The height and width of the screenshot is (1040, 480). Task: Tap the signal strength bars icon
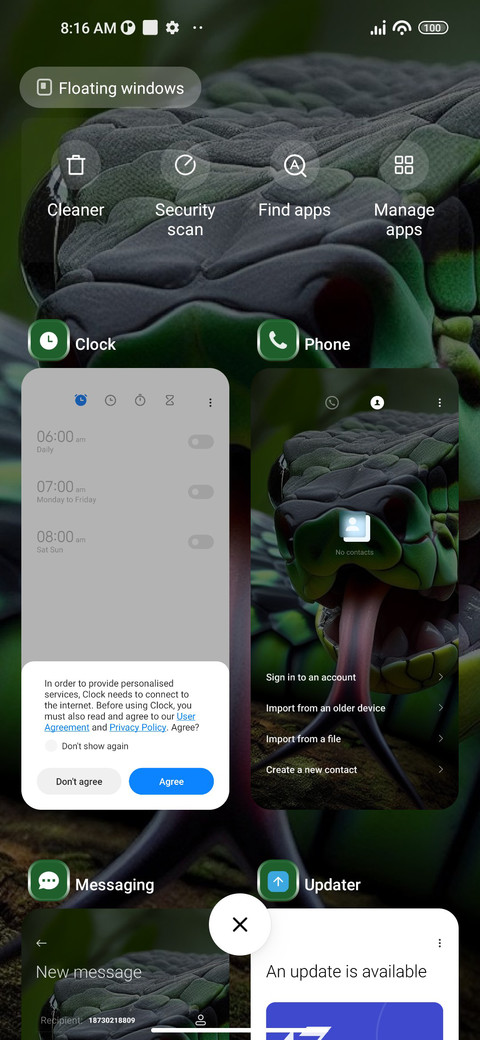[378, 28]
